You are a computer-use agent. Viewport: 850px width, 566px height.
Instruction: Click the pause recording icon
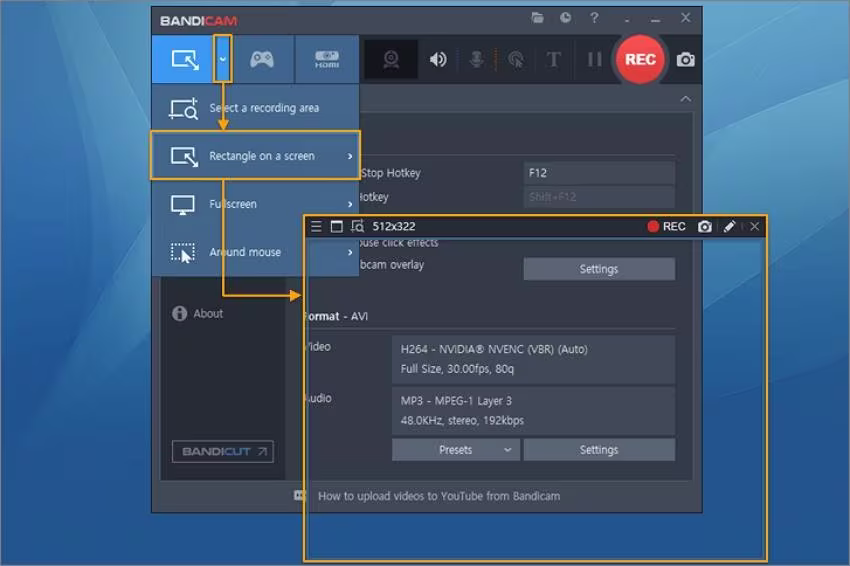click(595, 59)
